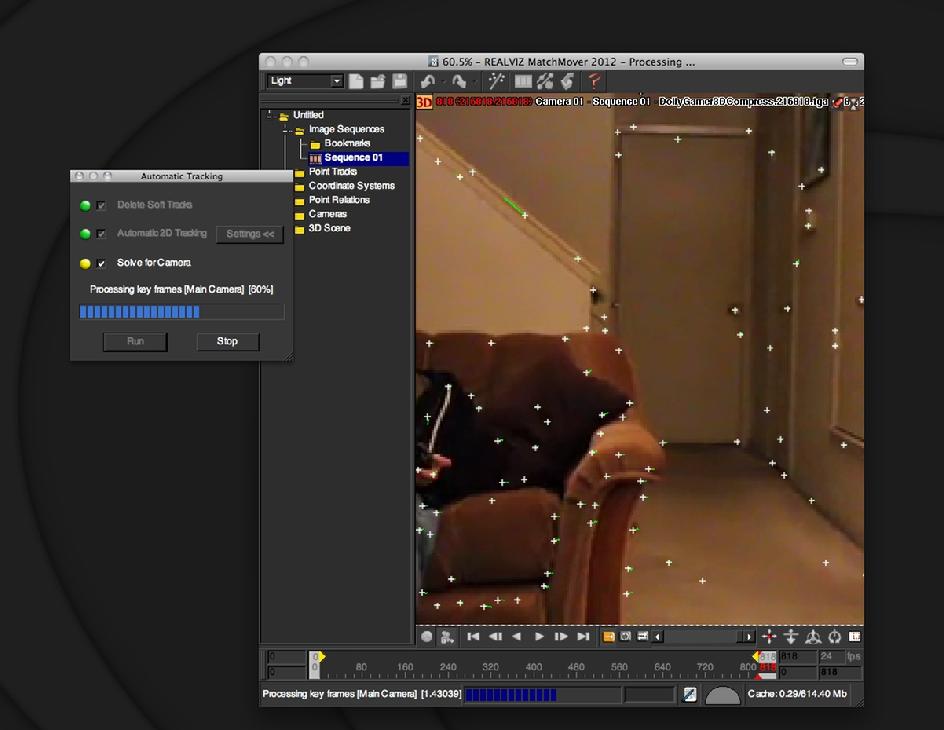Select the red crosshair navigation tool
The height and width of the screenshot is (730, 944).
[x=769, y=637]
